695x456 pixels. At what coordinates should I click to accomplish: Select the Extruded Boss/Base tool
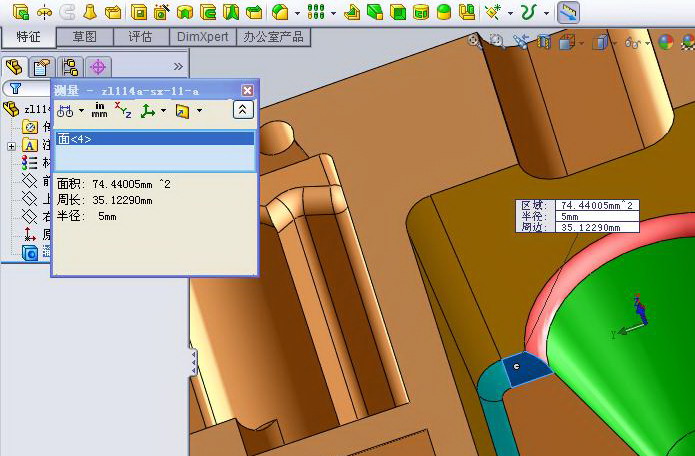pyautogui.click(x=21, y=12)
